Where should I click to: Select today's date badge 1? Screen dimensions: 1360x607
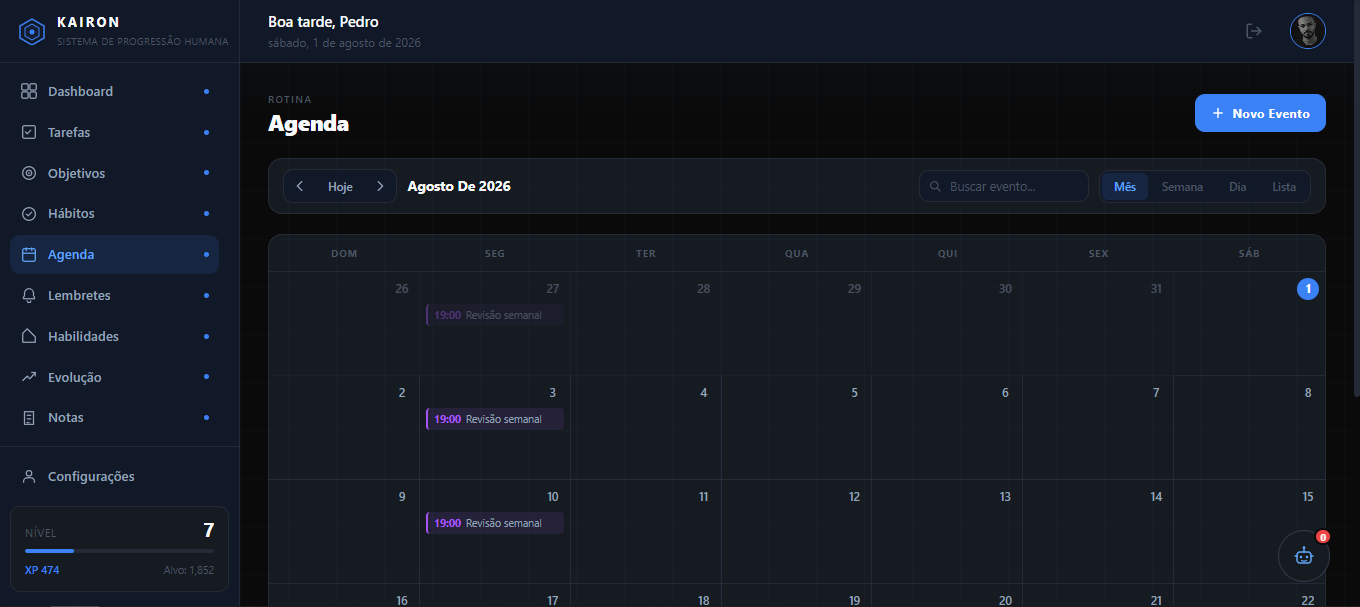pos(1308,289)
